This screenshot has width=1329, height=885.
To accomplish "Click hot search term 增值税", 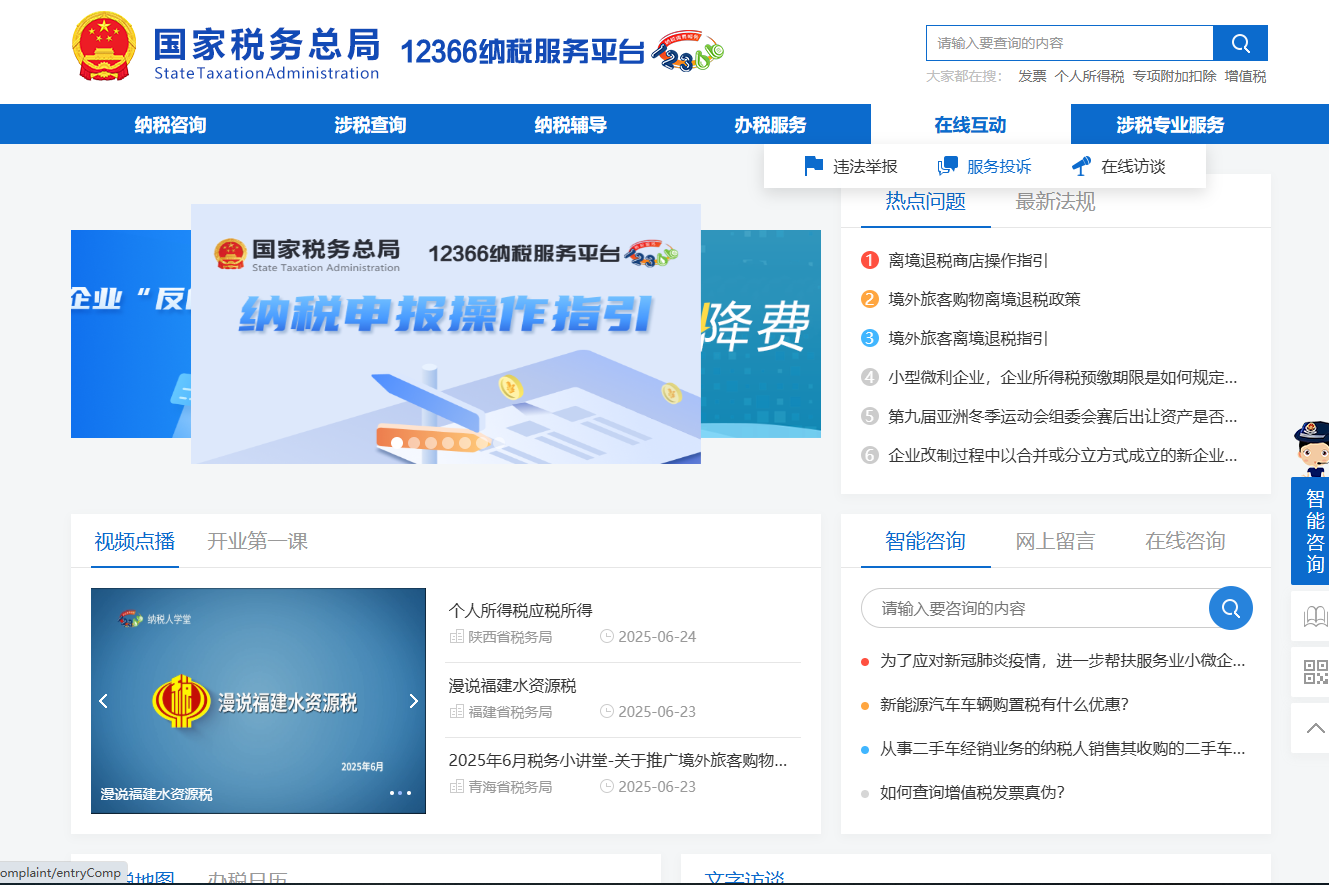I will pyautogui.click(x=1246, y=76).
